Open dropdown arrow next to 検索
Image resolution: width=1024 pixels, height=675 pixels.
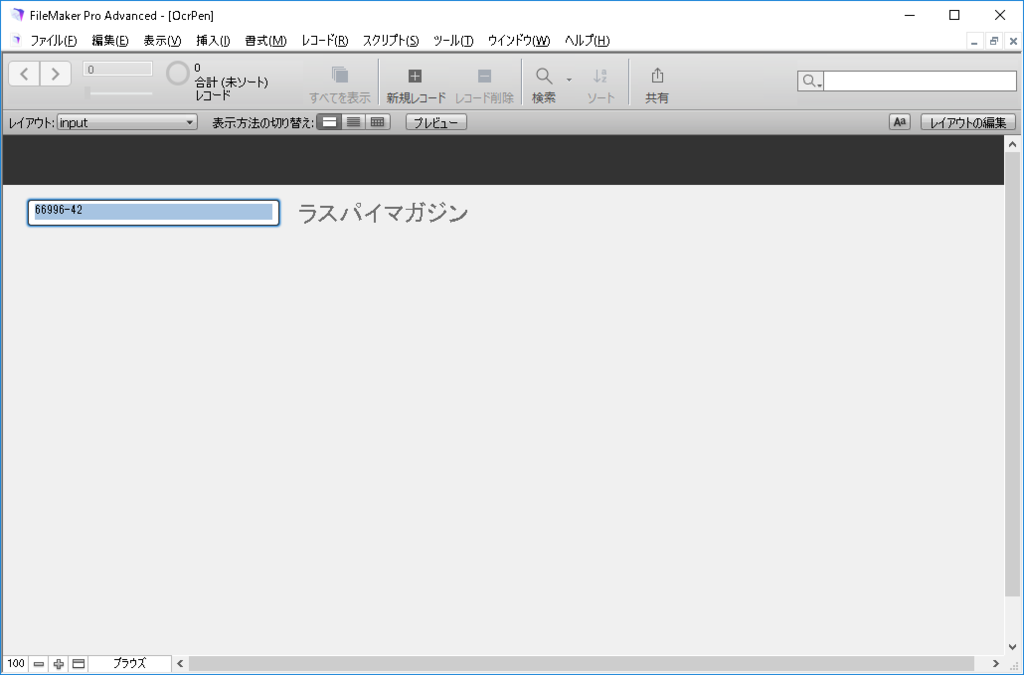click(x=569, y=80)
